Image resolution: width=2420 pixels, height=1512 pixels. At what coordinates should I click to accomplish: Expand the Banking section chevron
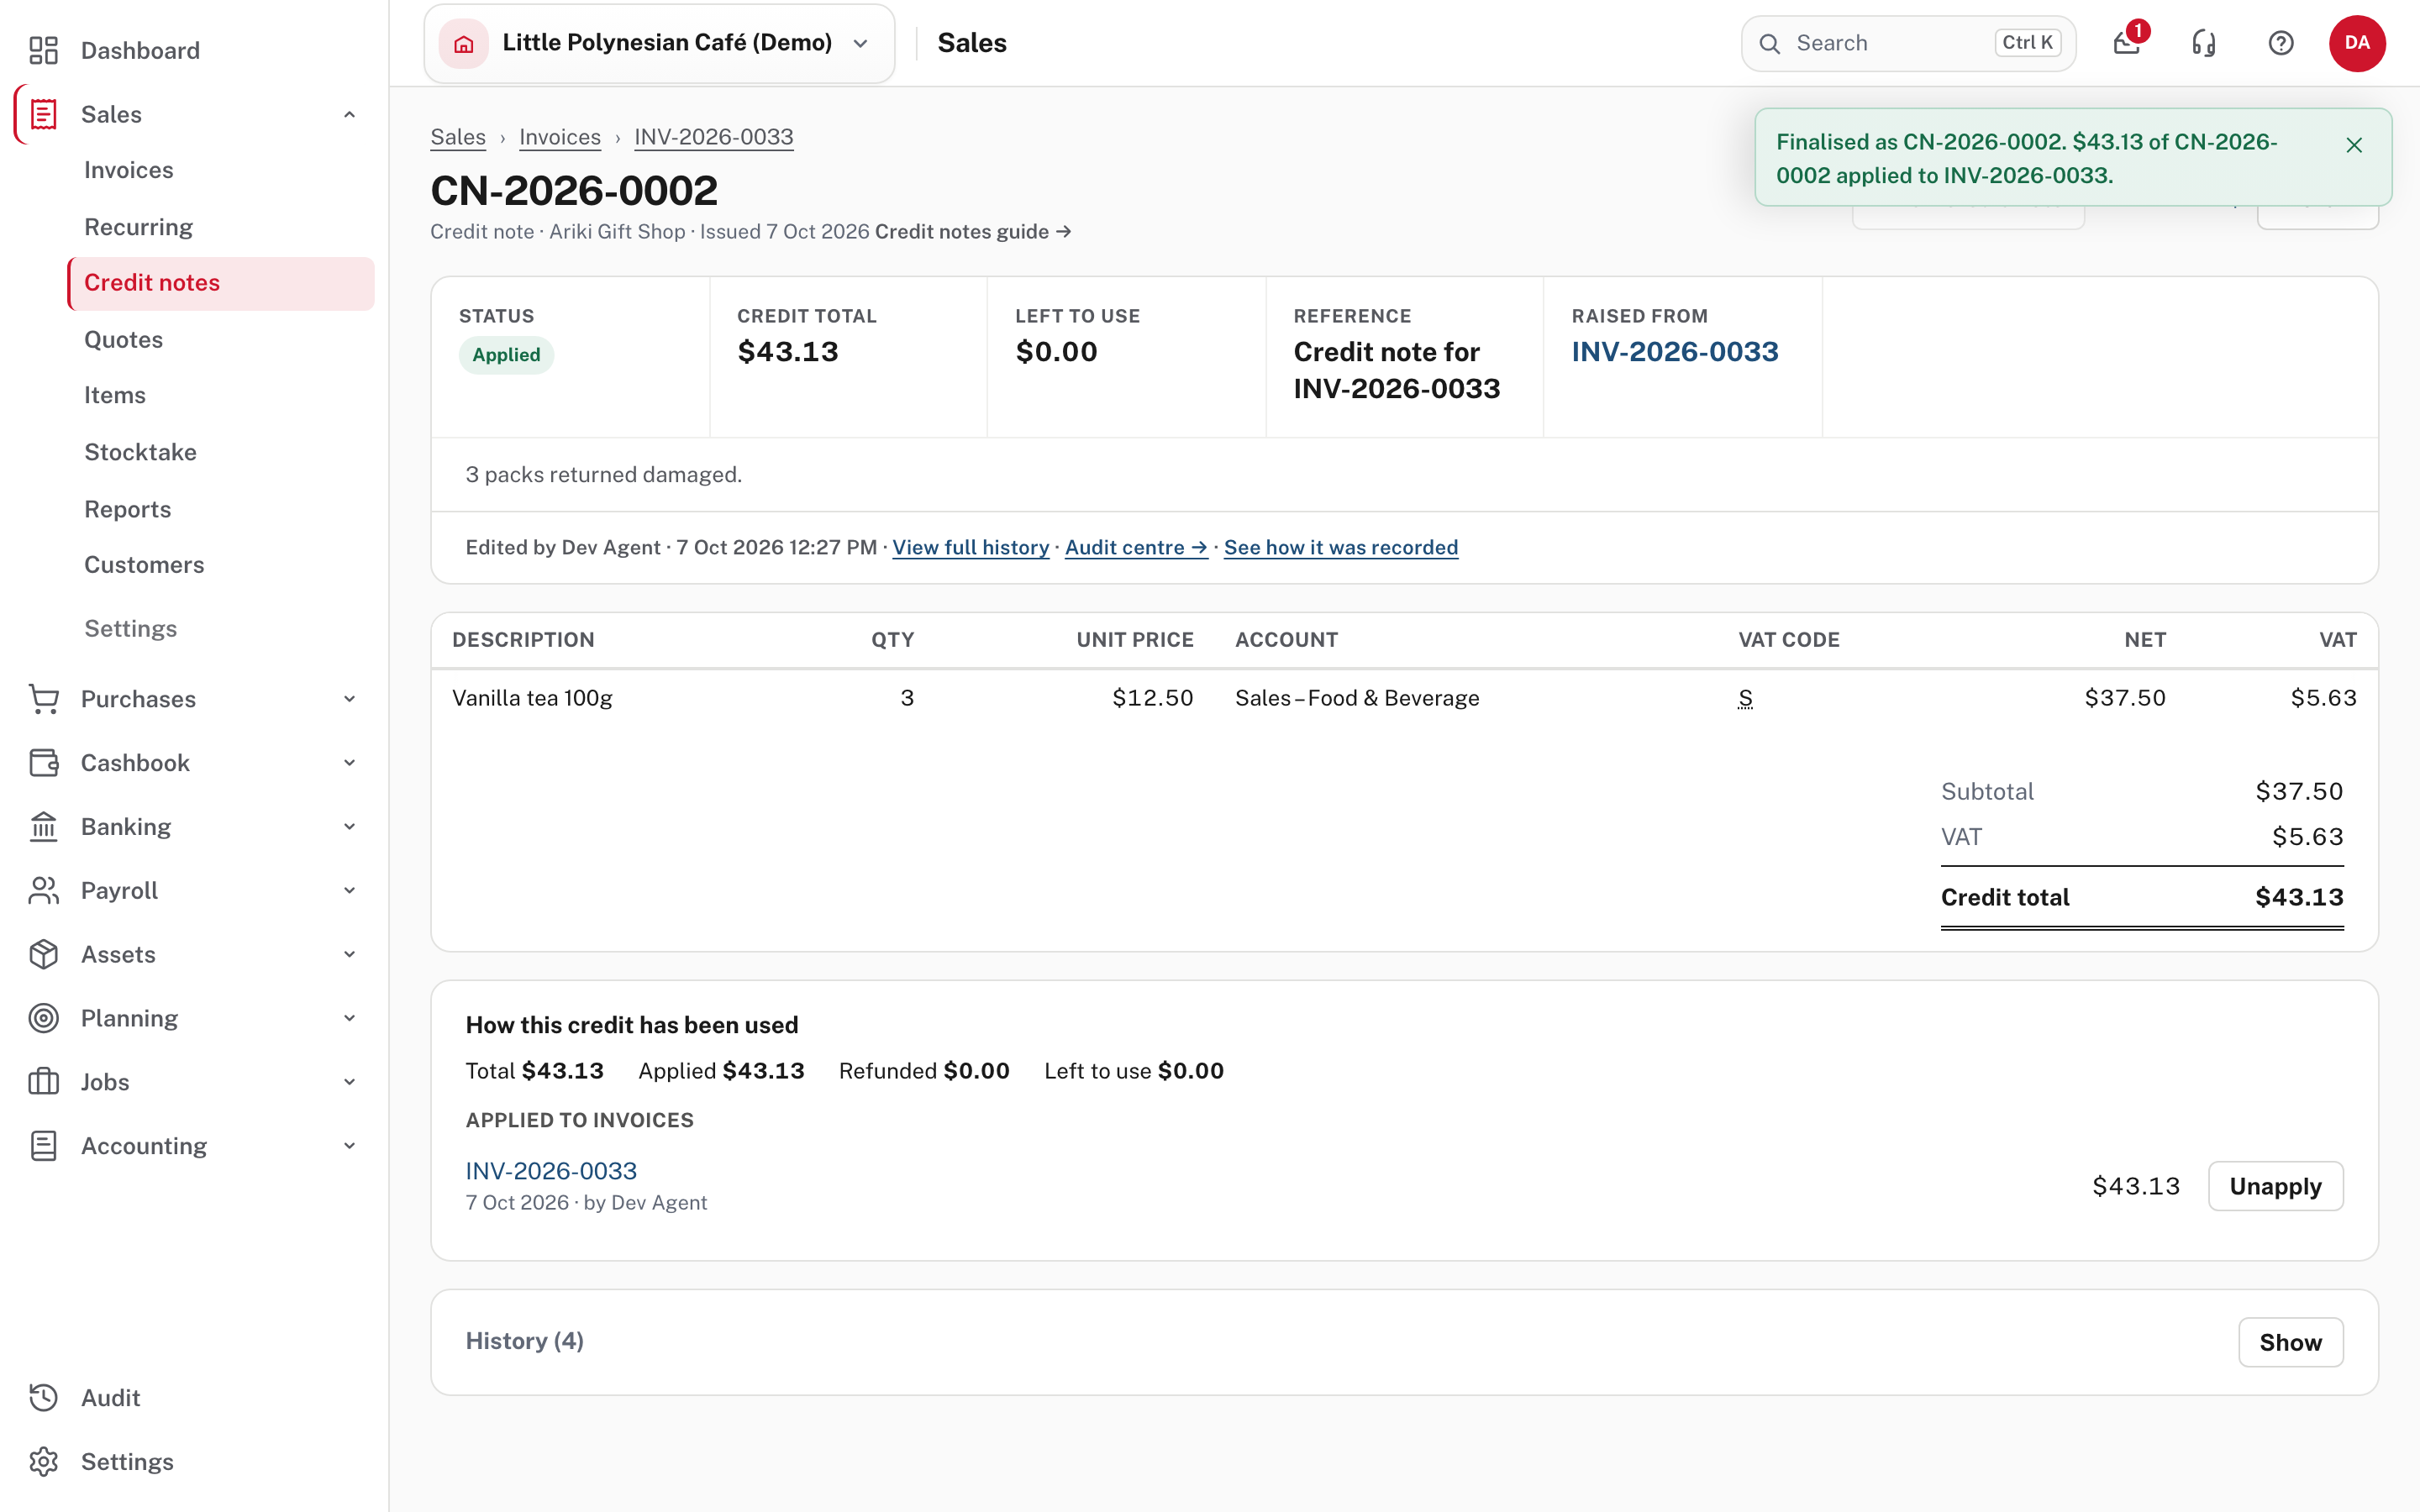(349, 827)
